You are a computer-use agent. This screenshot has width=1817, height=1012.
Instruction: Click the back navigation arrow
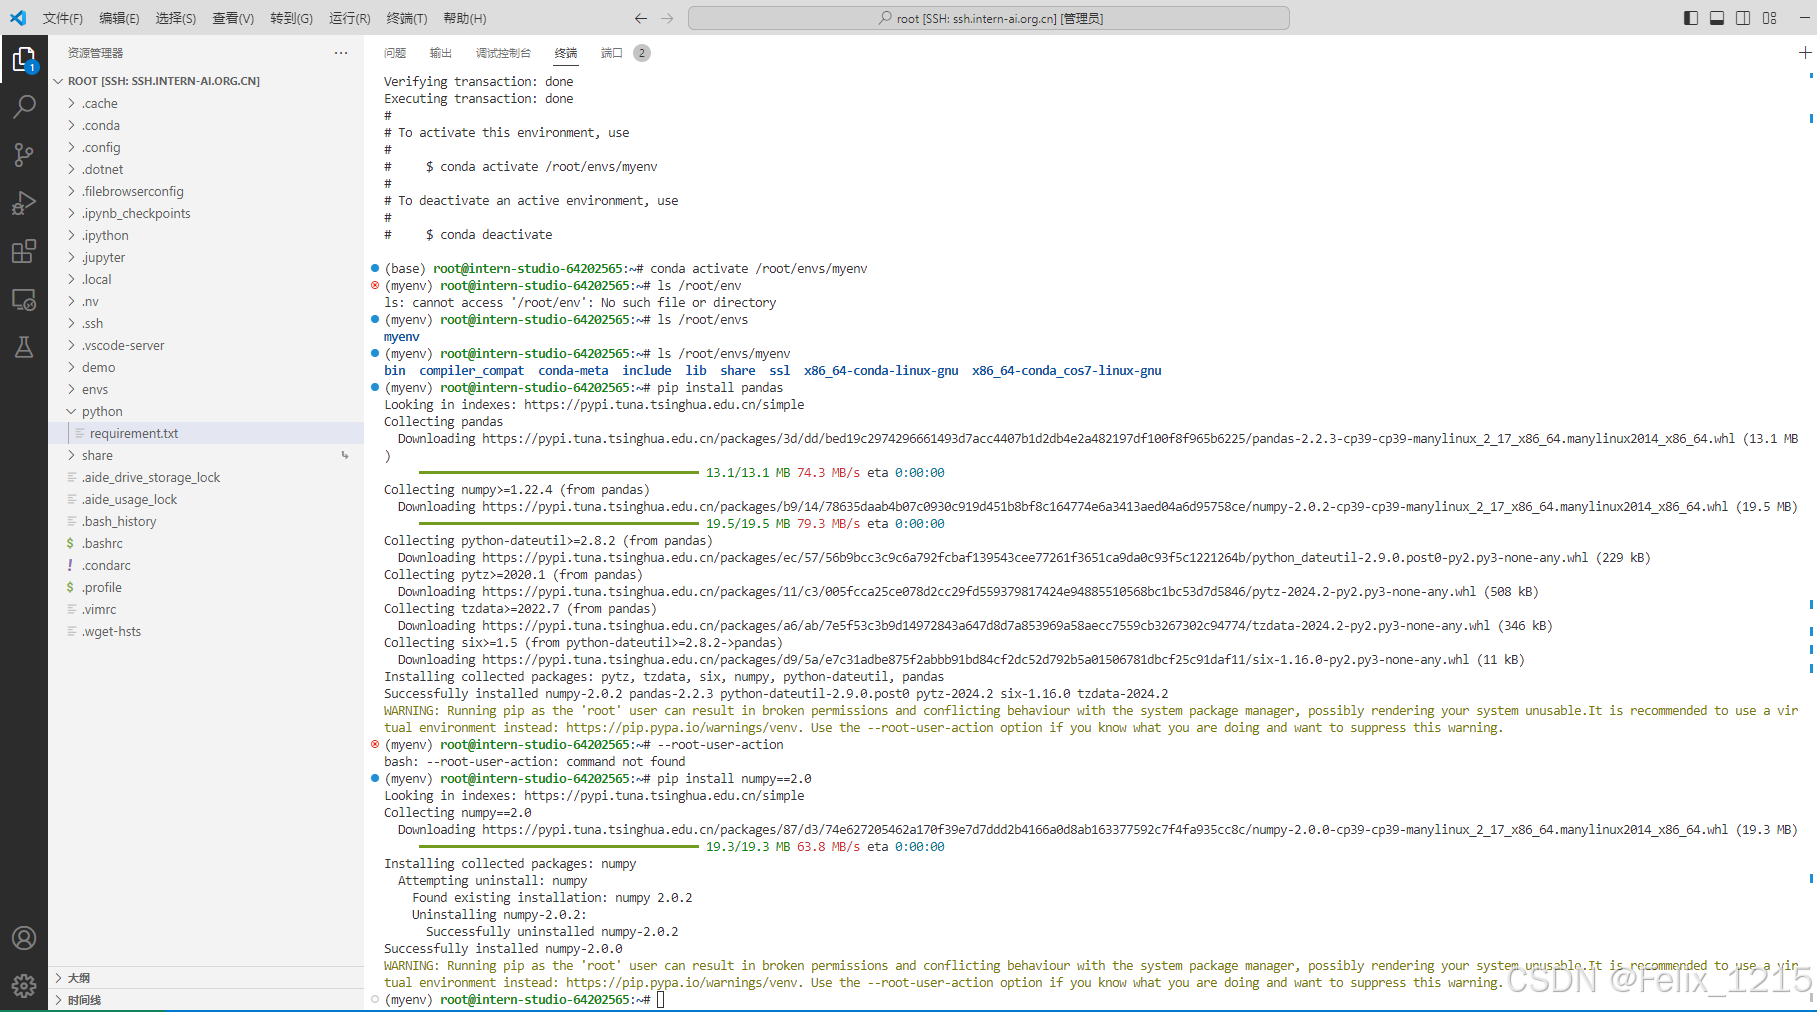click(640, 17)
